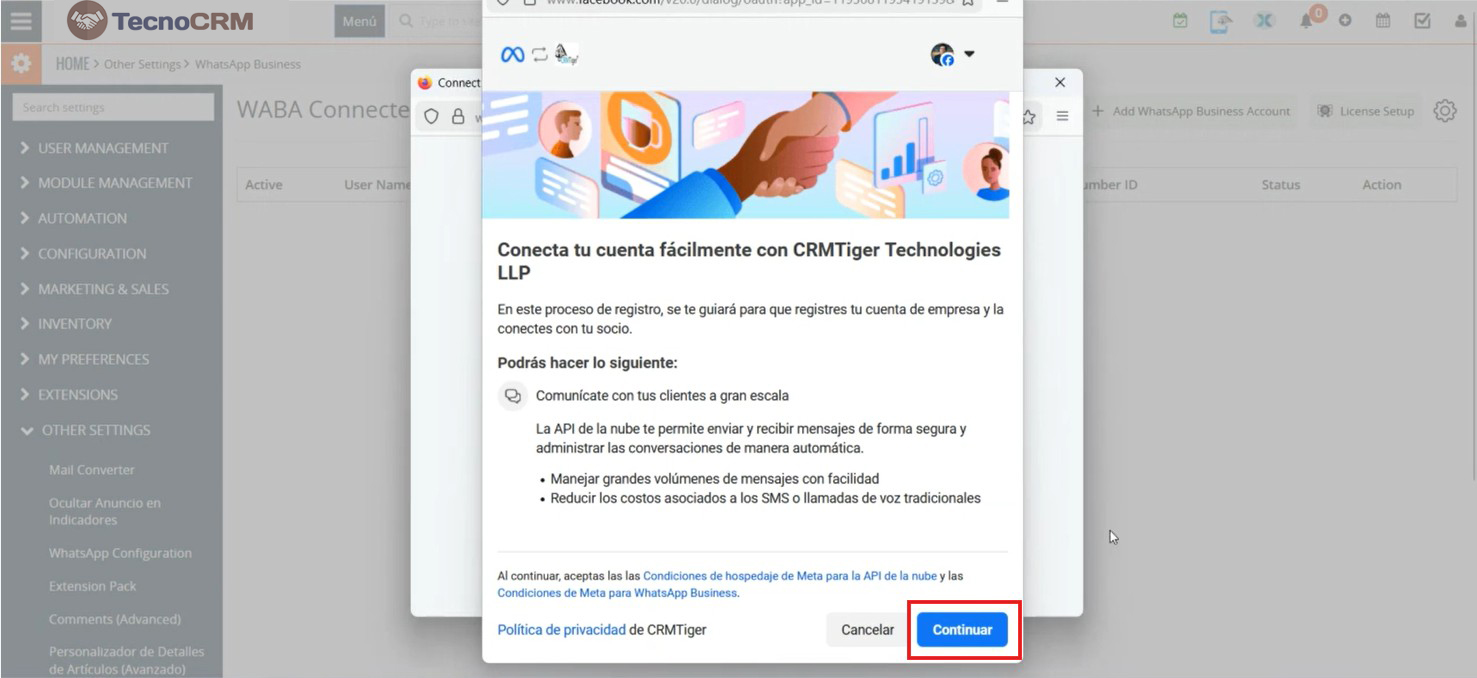
Task: Open the calendar icon in top bar
Action: 1383,21
